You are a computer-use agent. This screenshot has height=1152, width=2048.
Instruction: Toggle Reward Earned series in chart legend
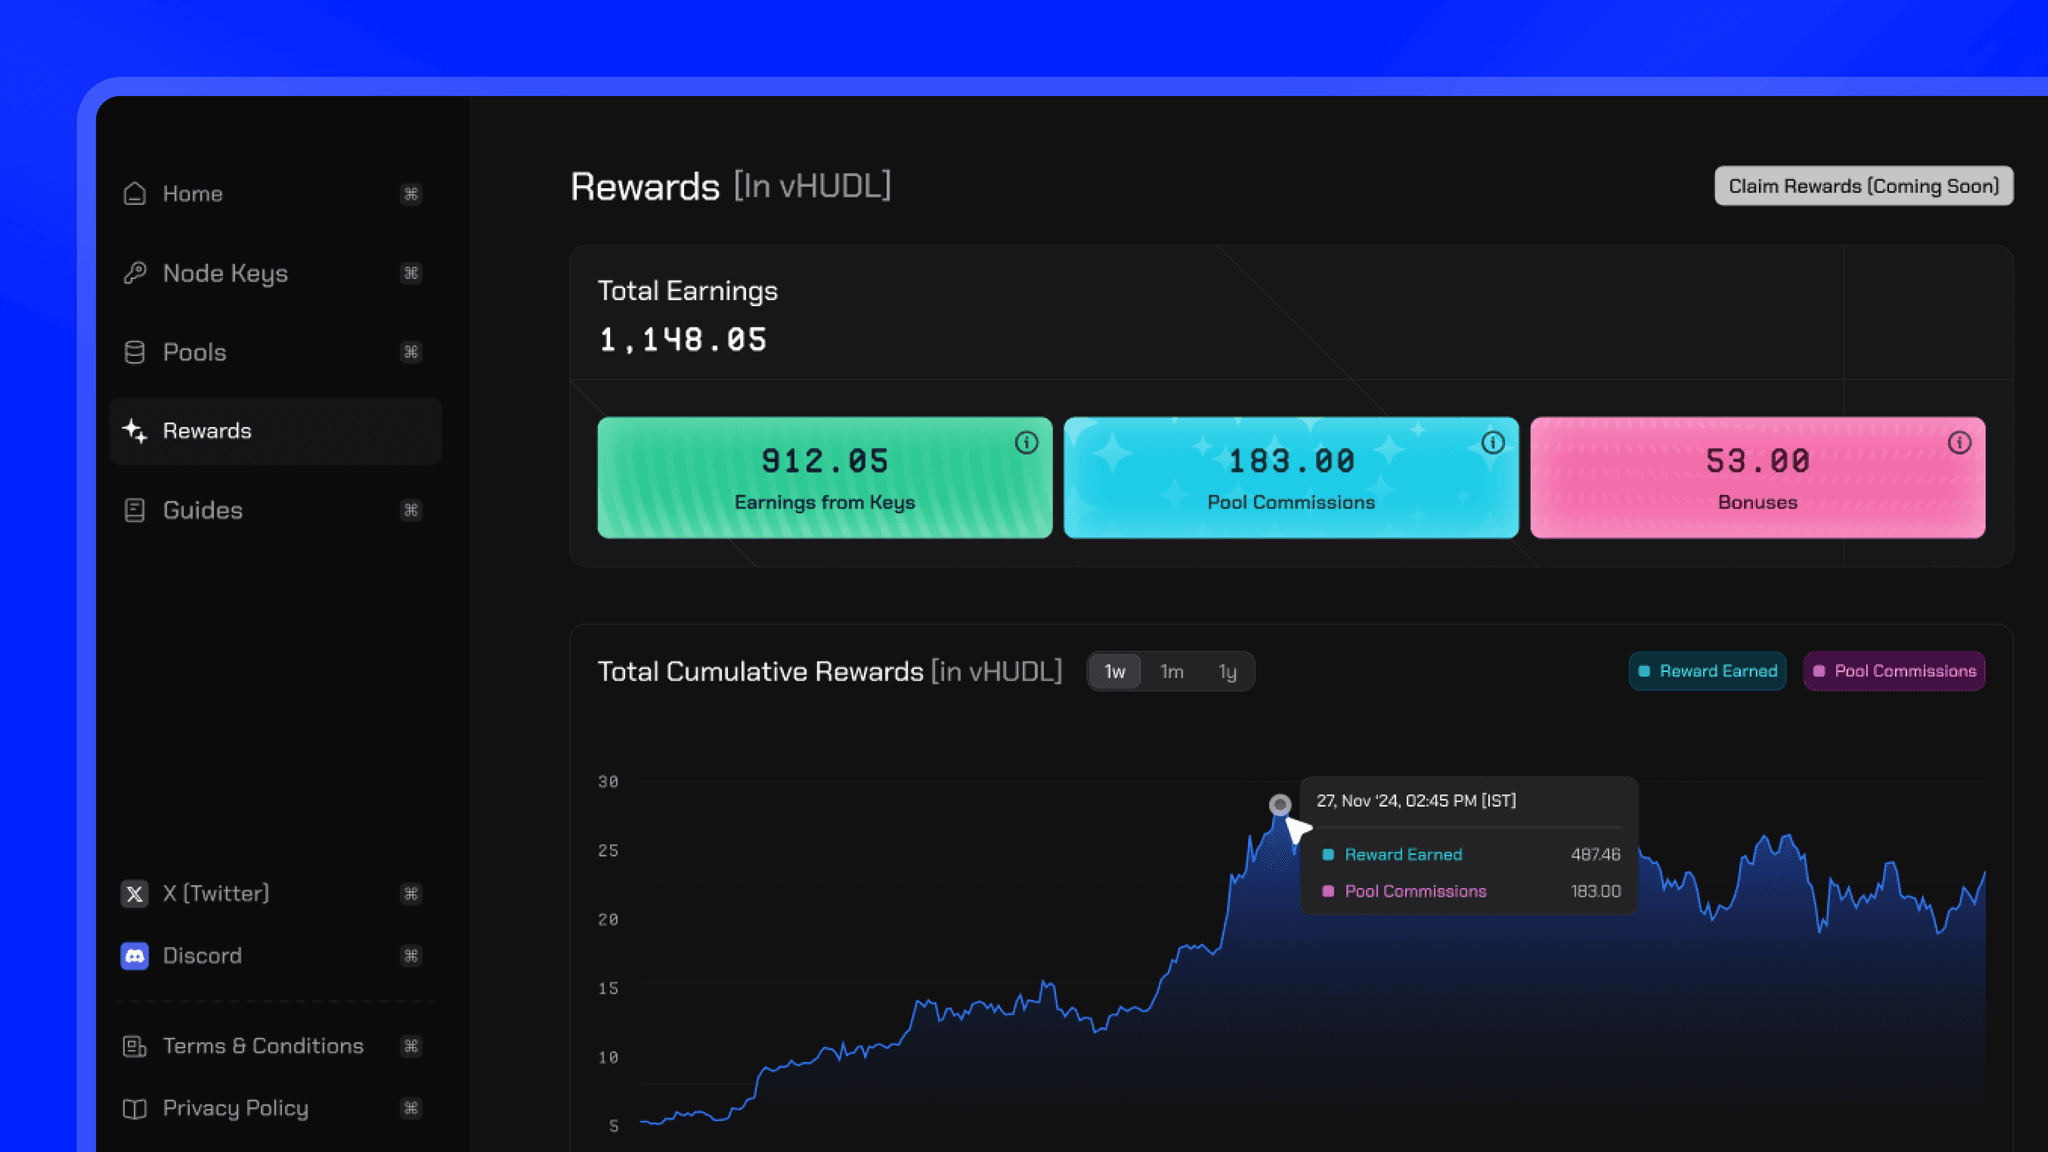(x=1707, y=671)
